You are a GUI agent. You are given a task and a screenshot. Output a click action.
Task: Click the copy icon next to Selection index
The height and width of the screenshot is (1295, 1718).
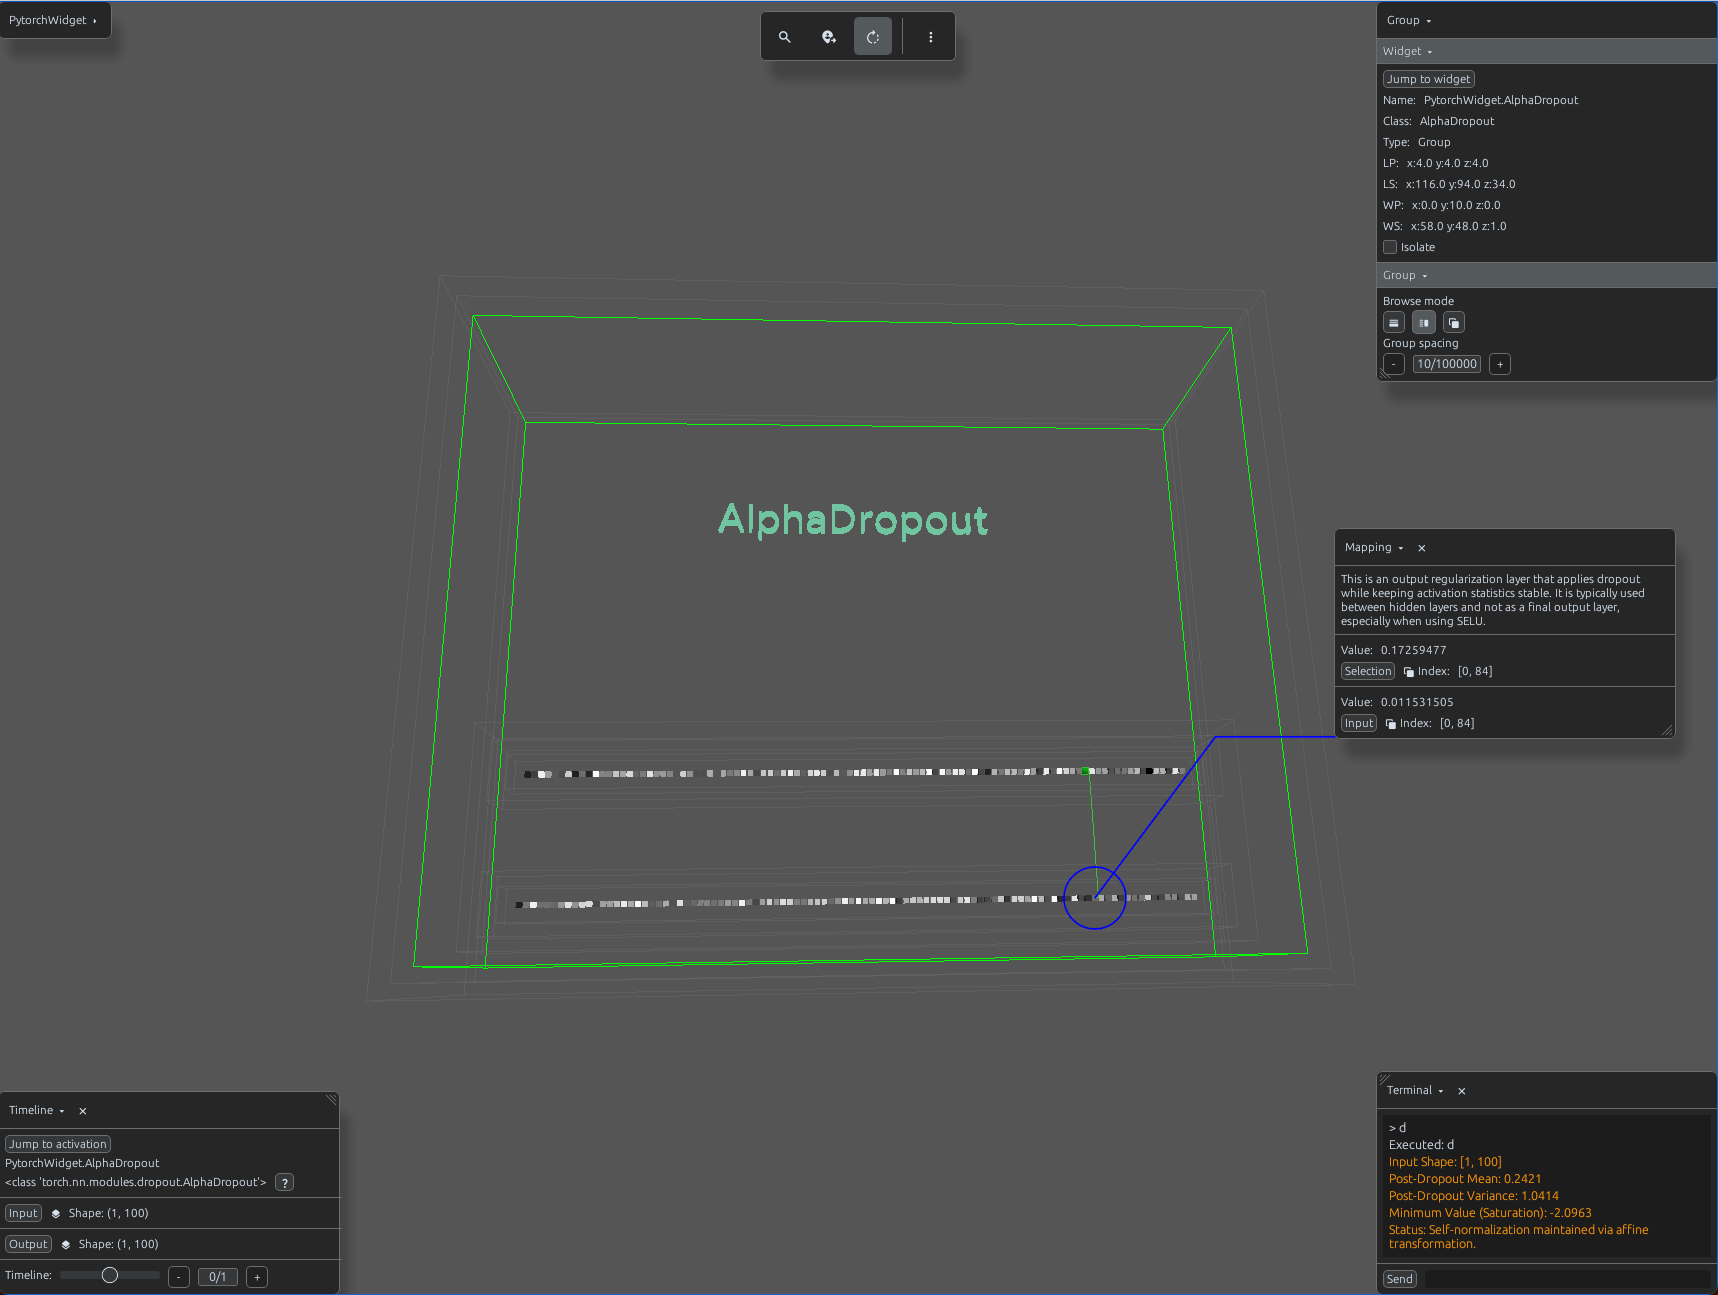pos(1409,672)
